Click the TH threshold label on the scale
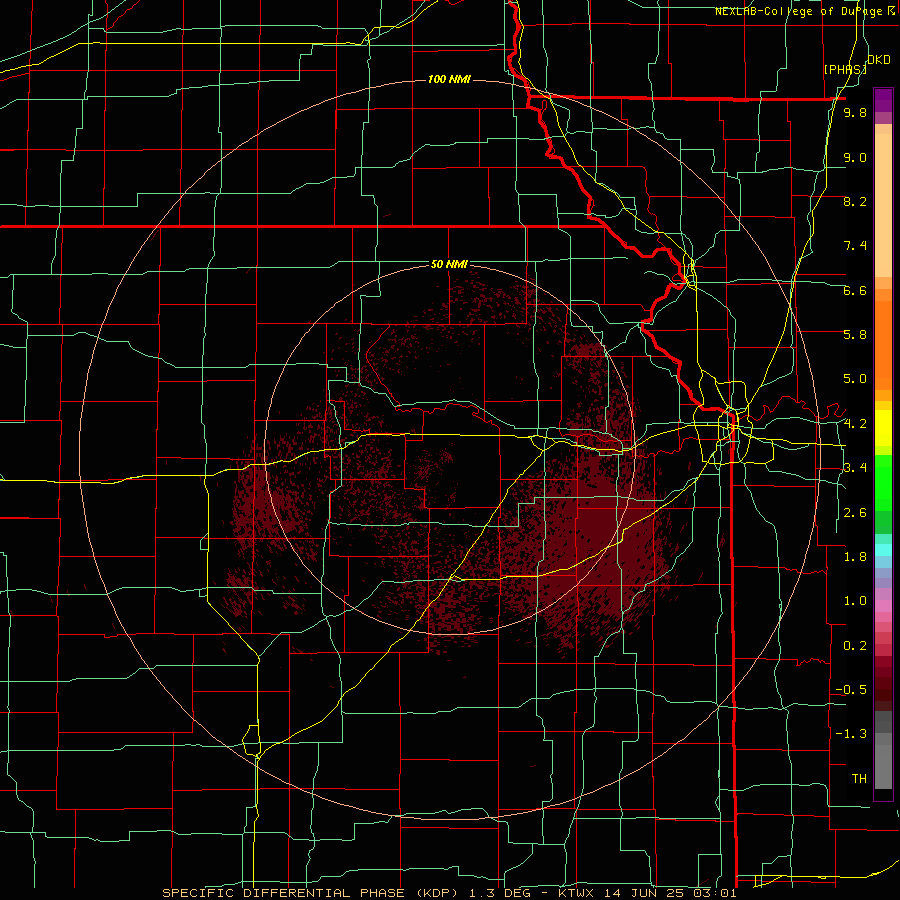The width and height of the screenshot is (900, 900). coord(859,779)
